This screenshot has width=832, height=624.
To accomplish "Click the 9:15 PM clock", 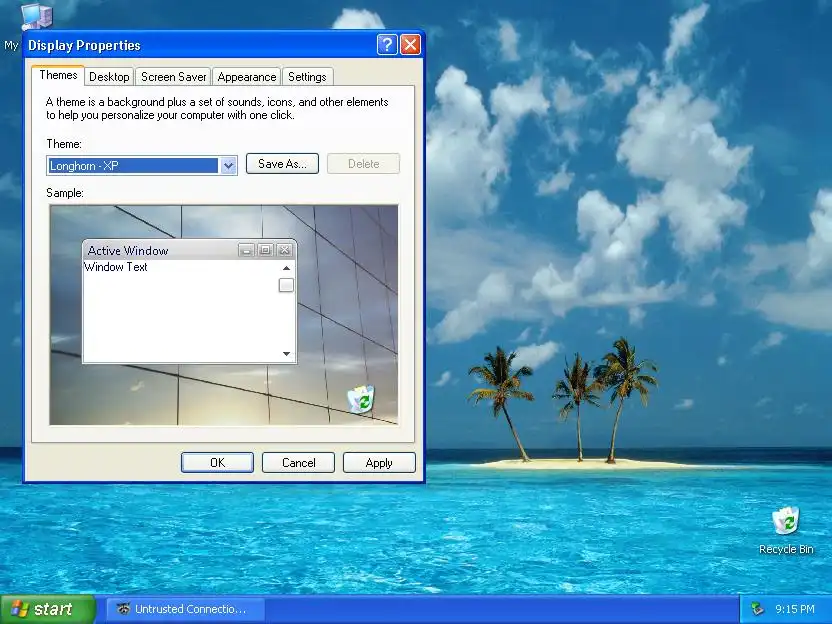I will 794,609.
